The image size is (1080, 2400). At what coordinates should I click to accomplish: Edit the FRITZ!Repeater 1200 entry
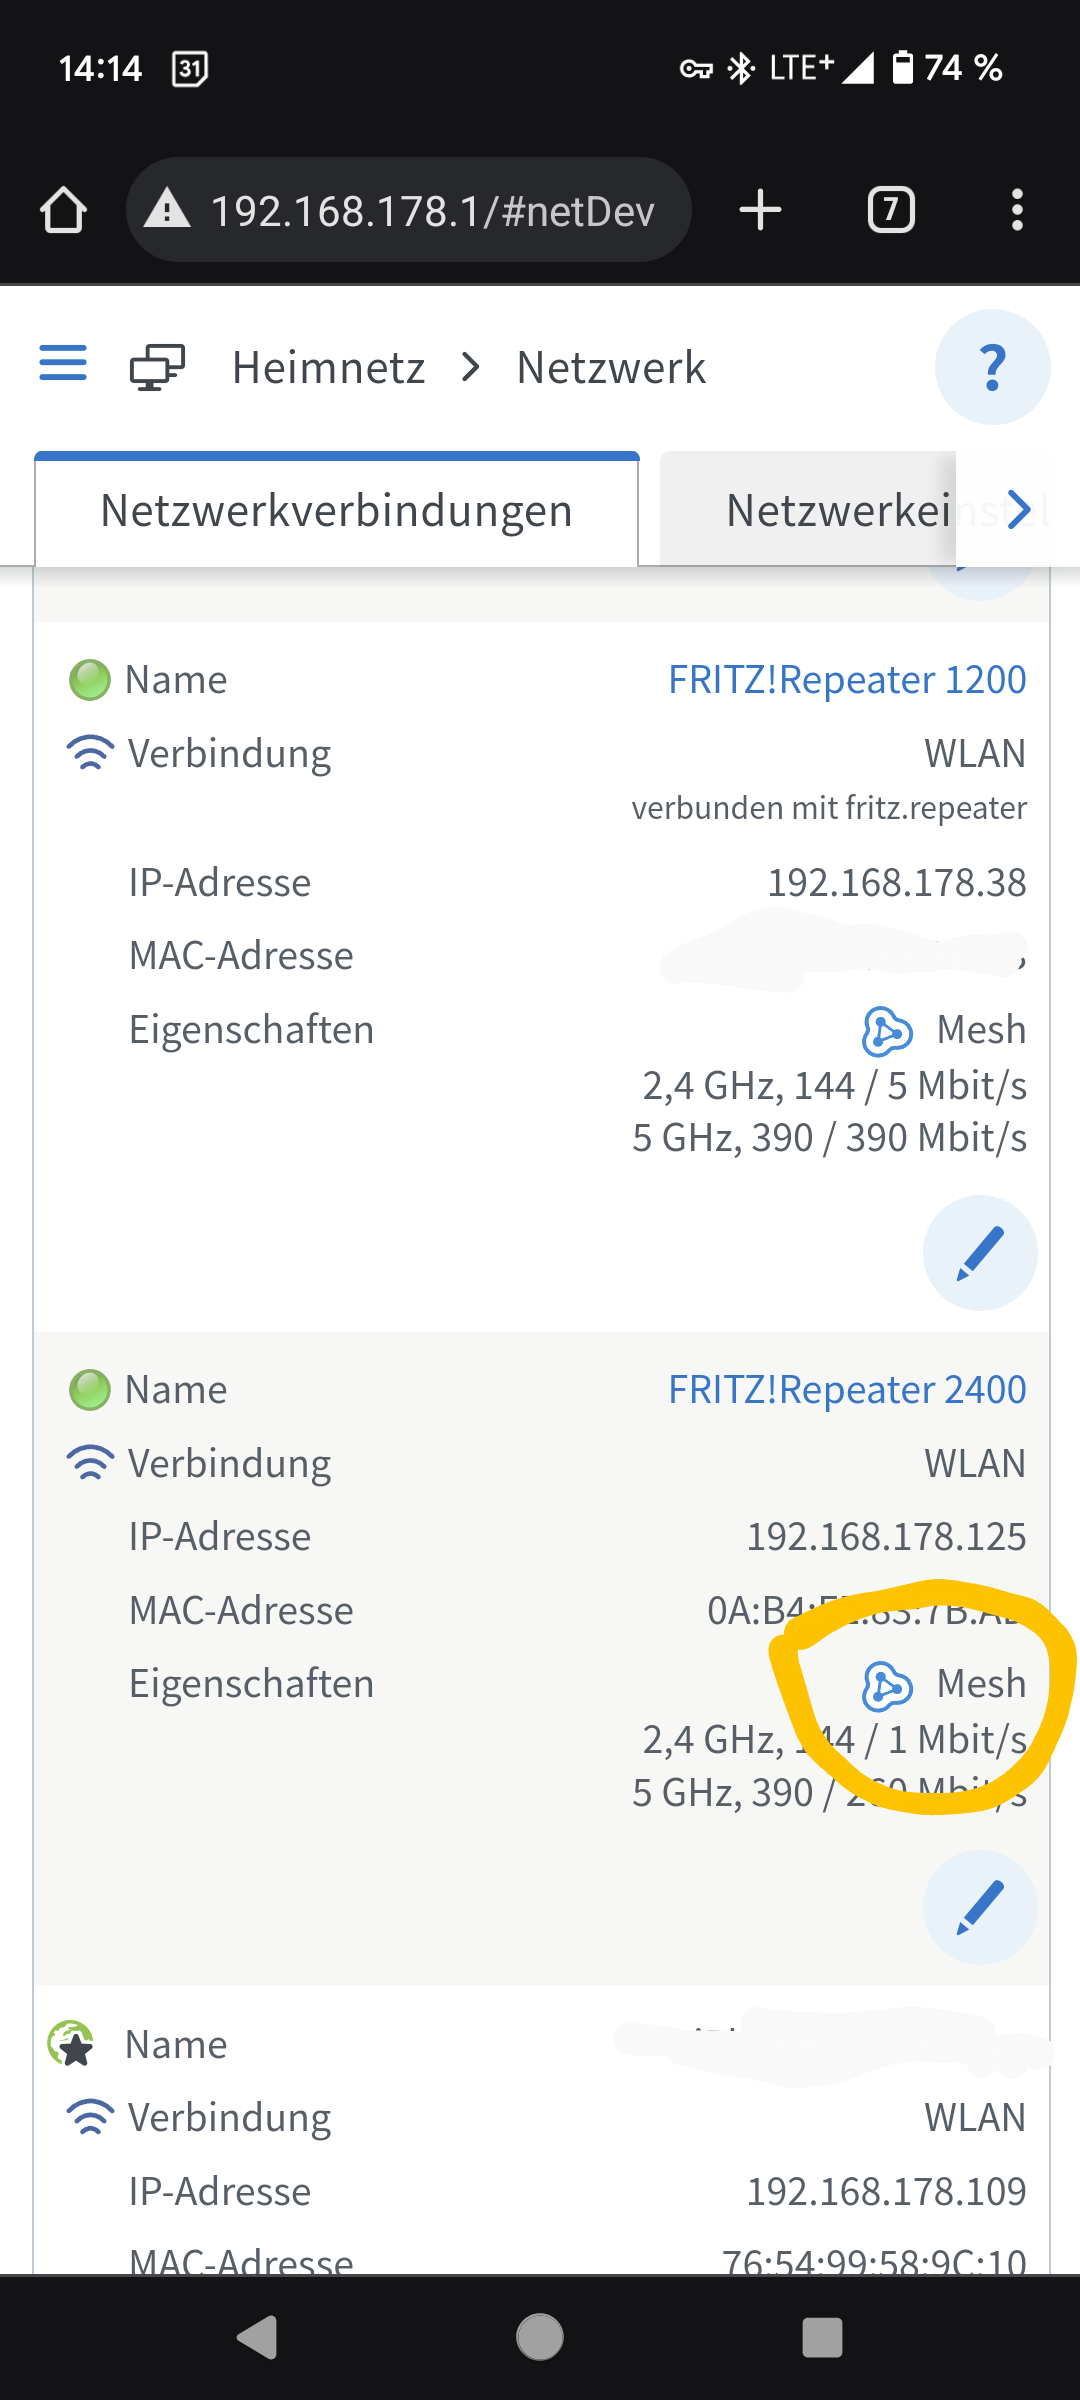pyautogui.click(x=980, y=1253)
